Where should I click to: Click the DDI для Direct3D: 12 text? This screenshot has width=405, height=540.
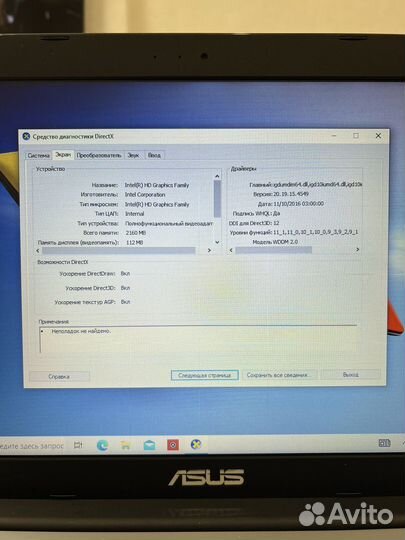[x=254, y=223]
